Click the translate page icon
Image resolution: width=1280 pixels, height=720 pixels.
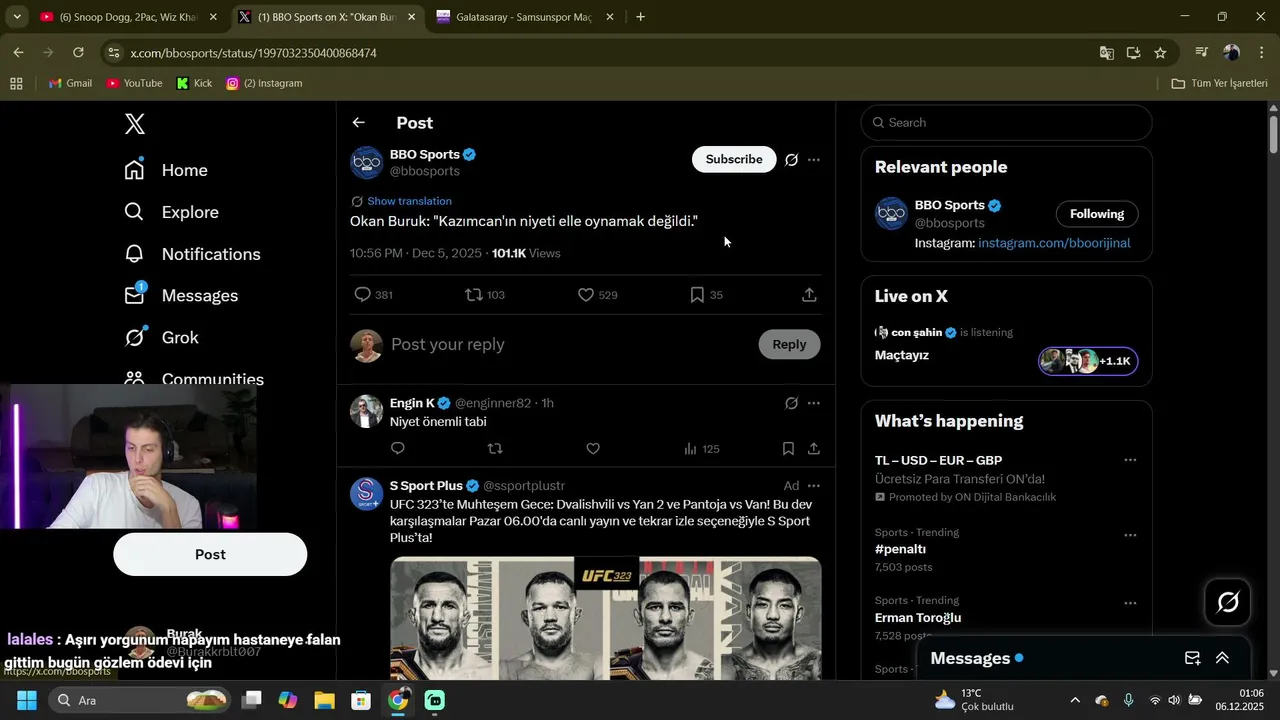pyautogui.click(x=1106, y=53)
